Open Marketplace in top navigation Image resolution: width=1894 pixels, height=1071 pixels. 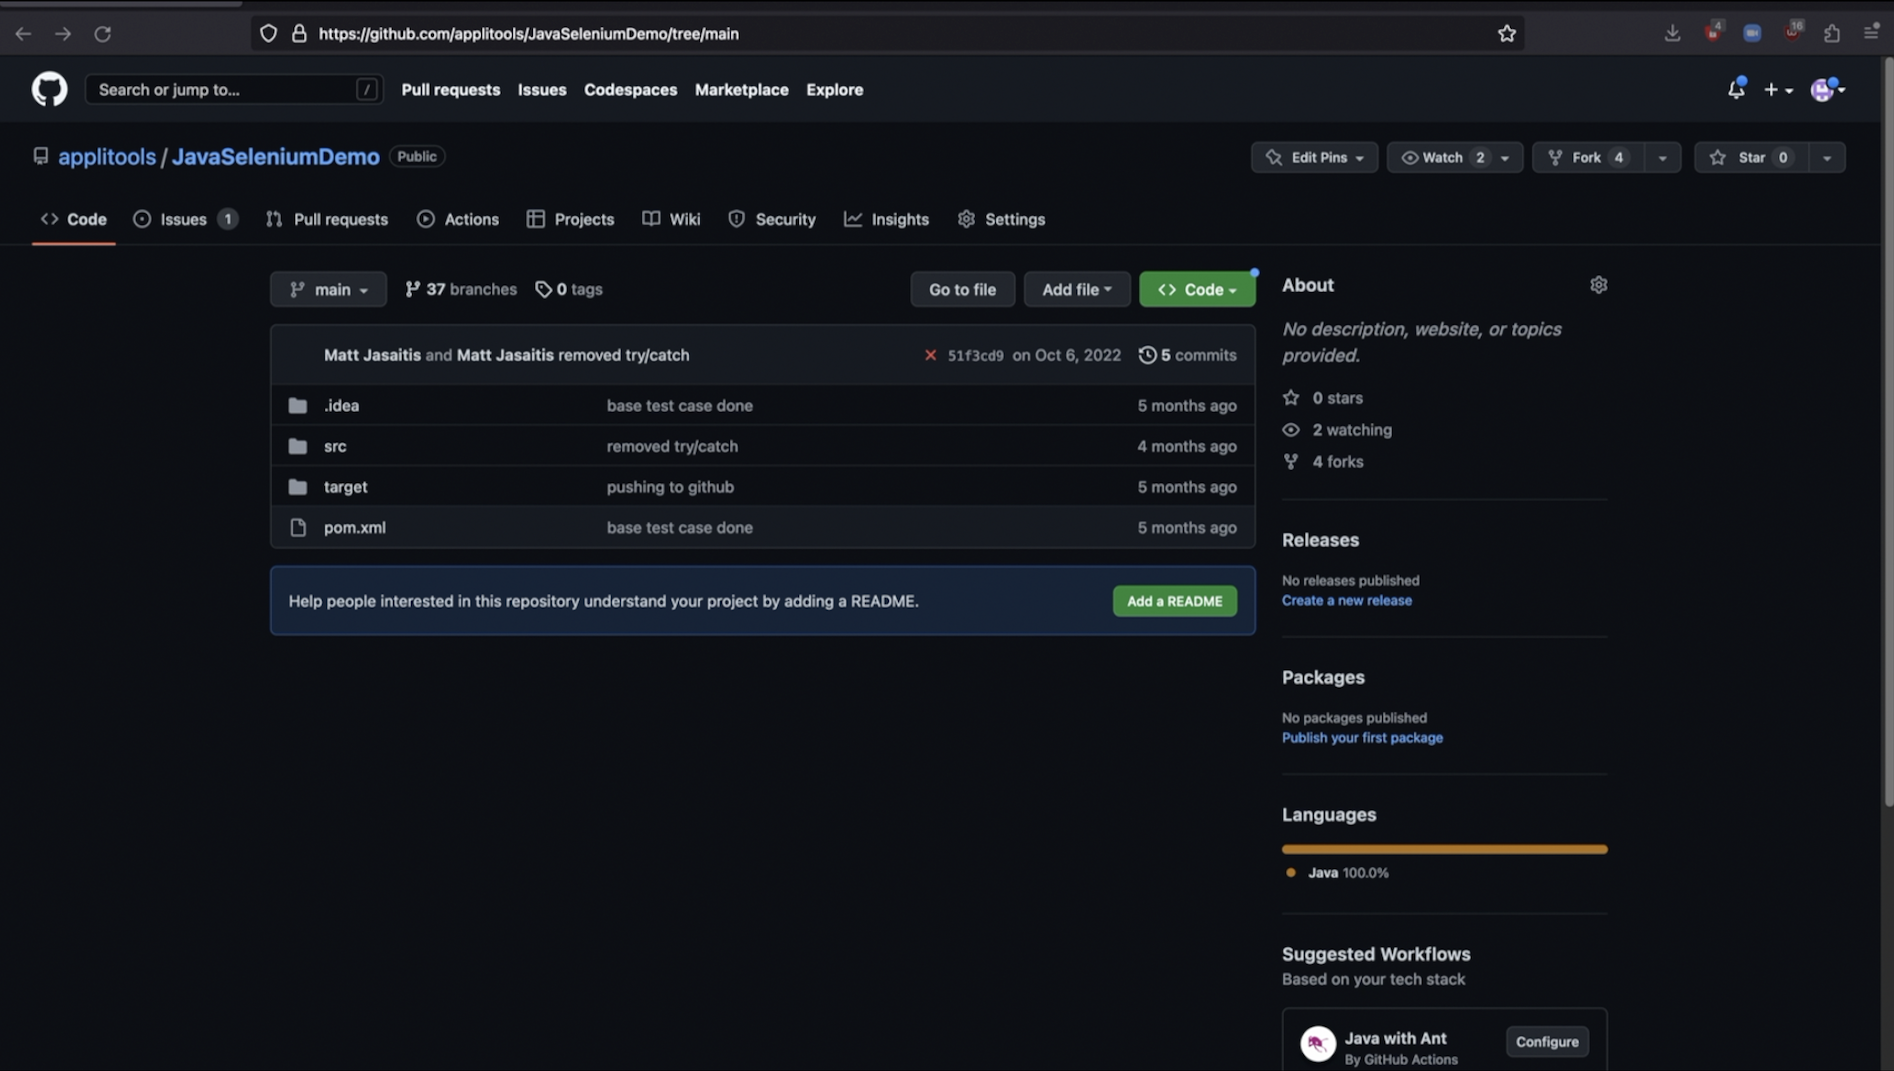coord(741,89)
